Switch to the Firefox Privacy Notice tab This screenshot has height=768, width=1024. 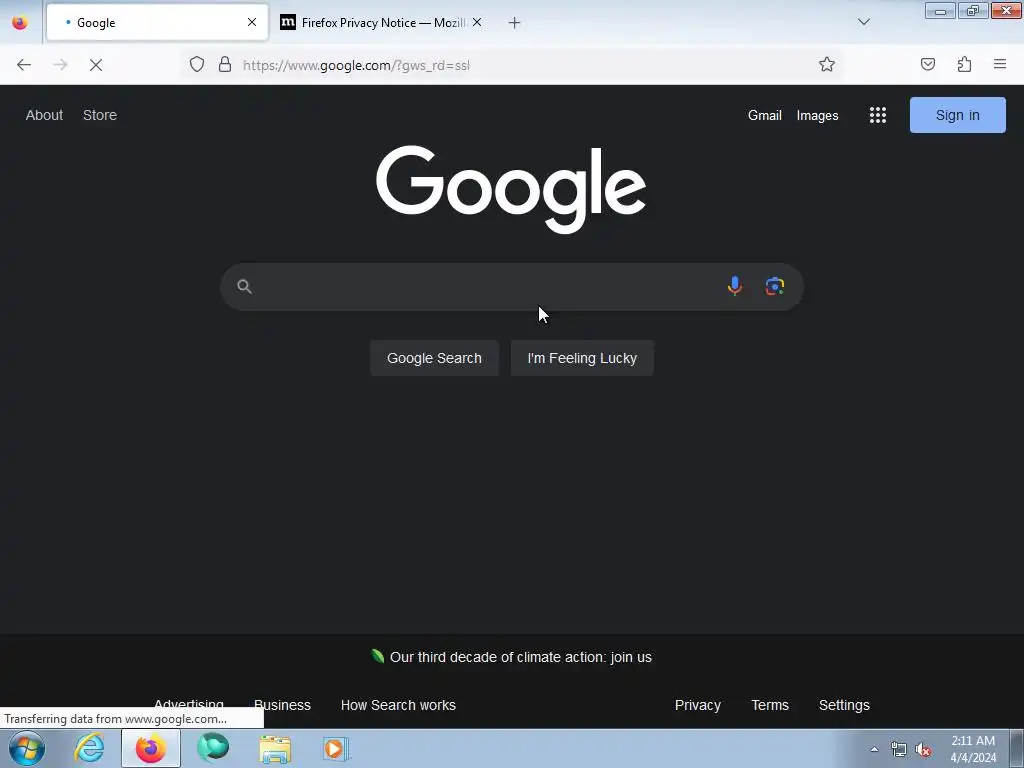point(382,22)
